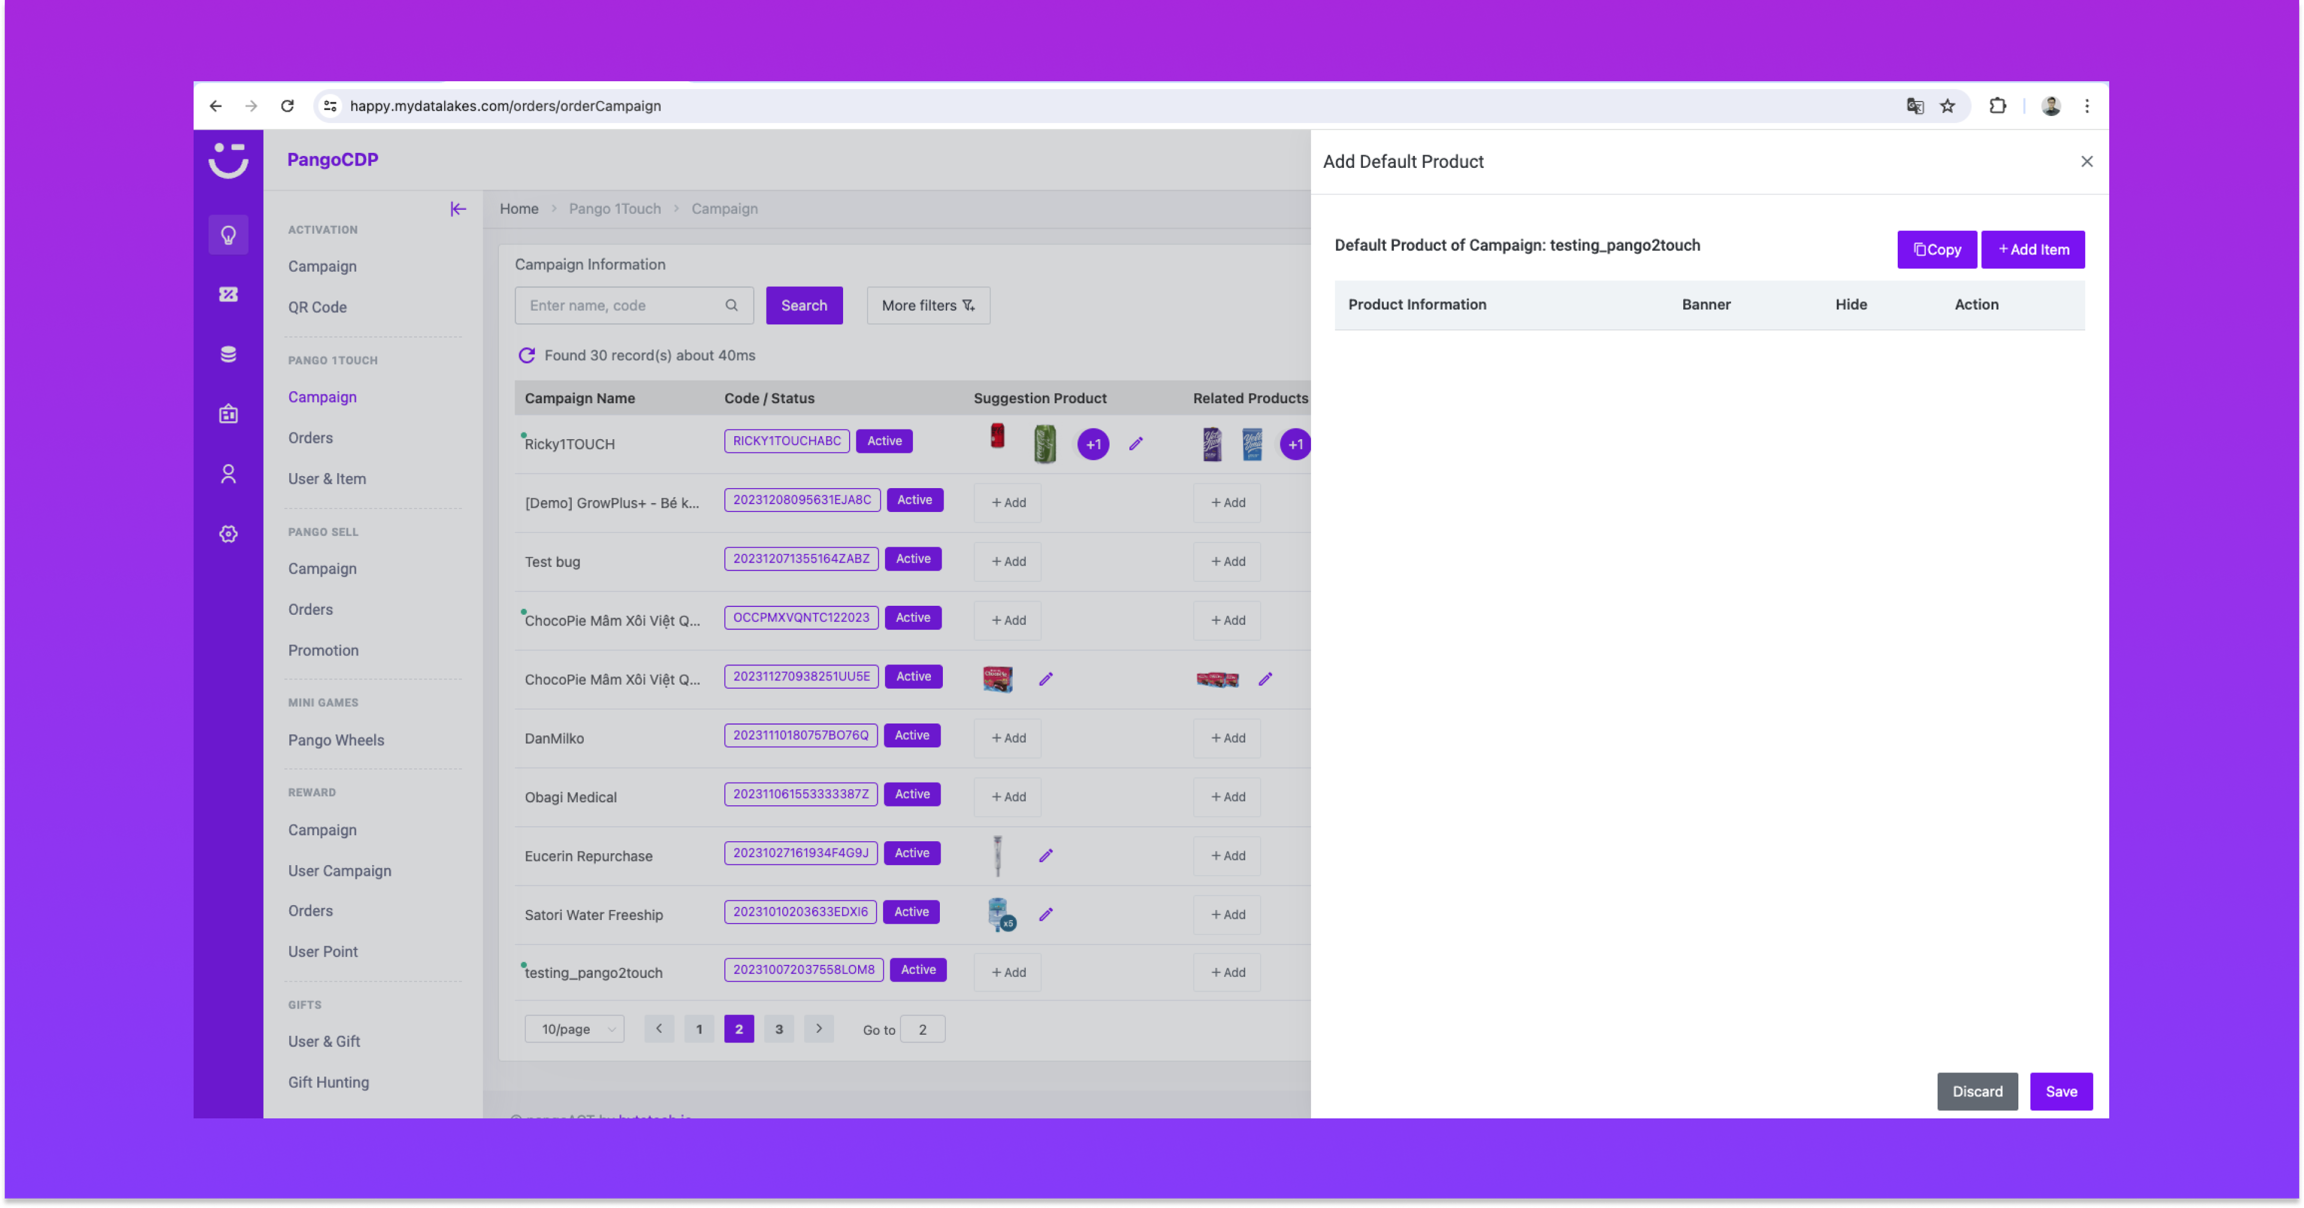Click the lightbulb icon in the left rail

pyautogui.click(x=228, y=235)
